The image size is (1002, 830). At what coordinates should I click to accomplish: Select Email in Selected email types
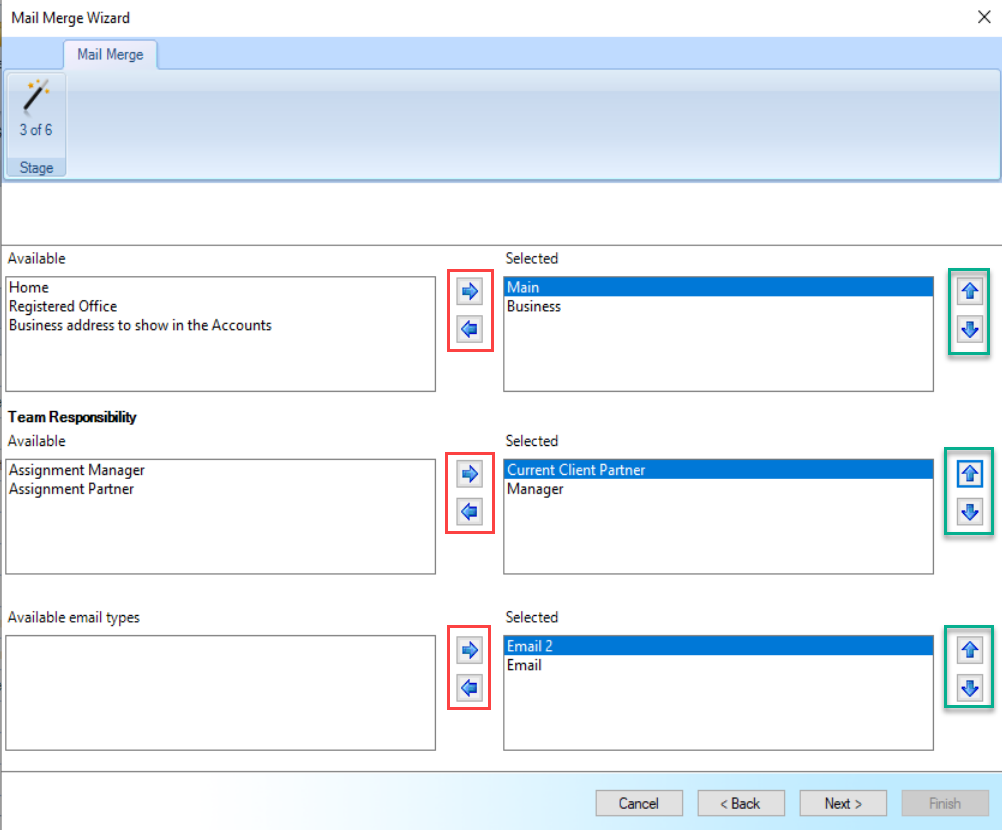click(x=718, y=666)
